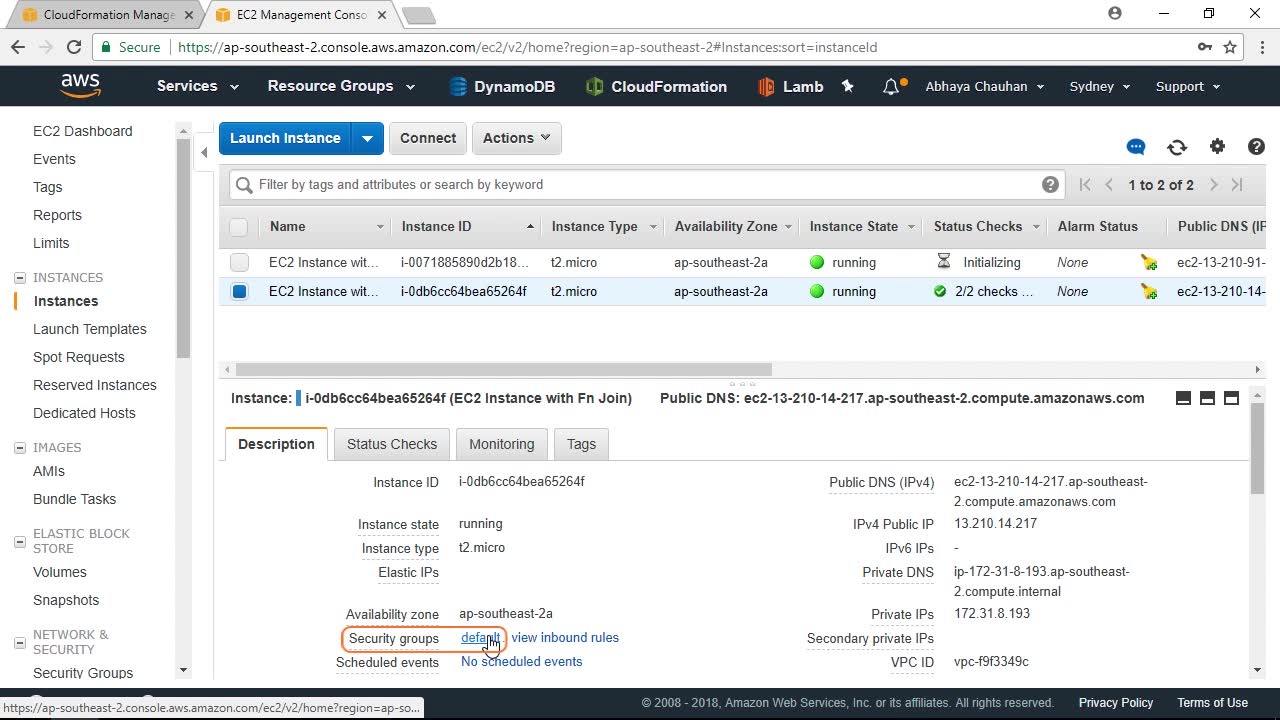Open the EC2 help question icon
Viewport: 1280px width, 720px height.
click(x=1257, y=146)
